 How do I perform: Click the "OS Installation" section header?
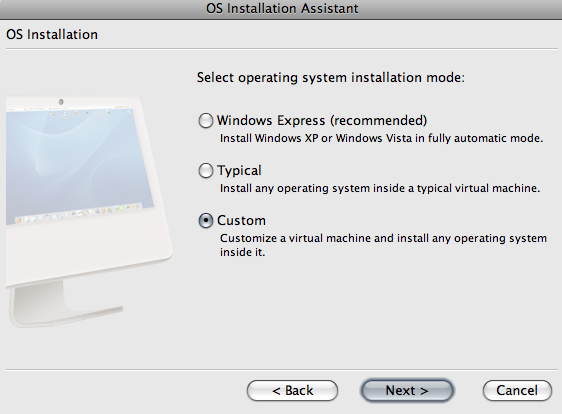52,34
